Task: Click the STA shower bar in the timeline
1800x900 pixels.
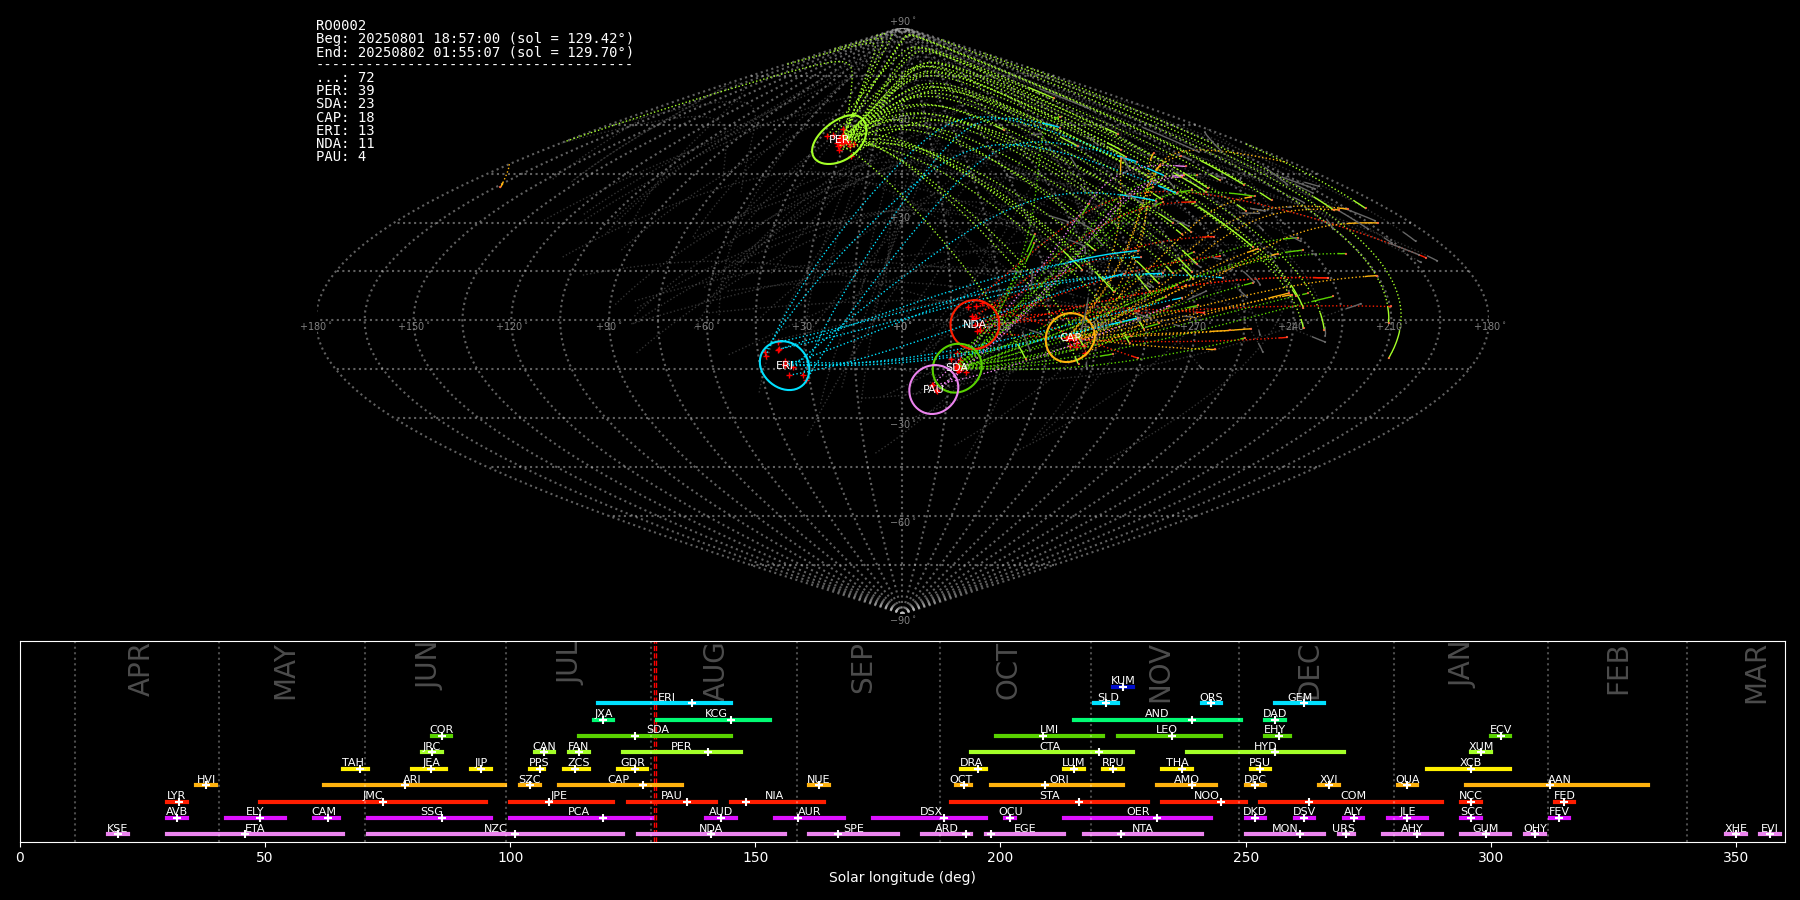Action: coord(1049,802)
